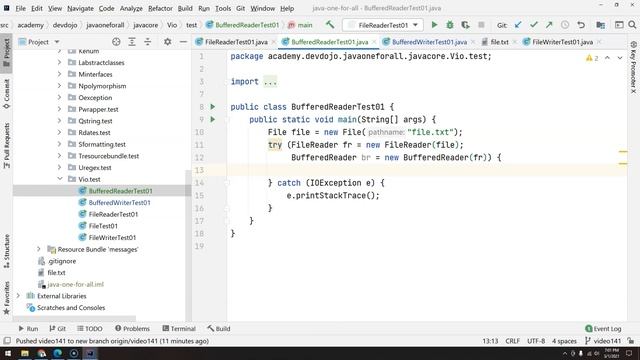Expand the Minterfaces folder
640x360 pixels.
(x=60, y=74)
